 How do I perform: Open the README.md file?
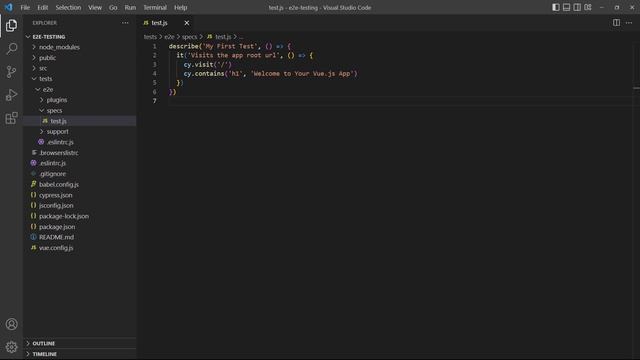[x=80, y=237]
